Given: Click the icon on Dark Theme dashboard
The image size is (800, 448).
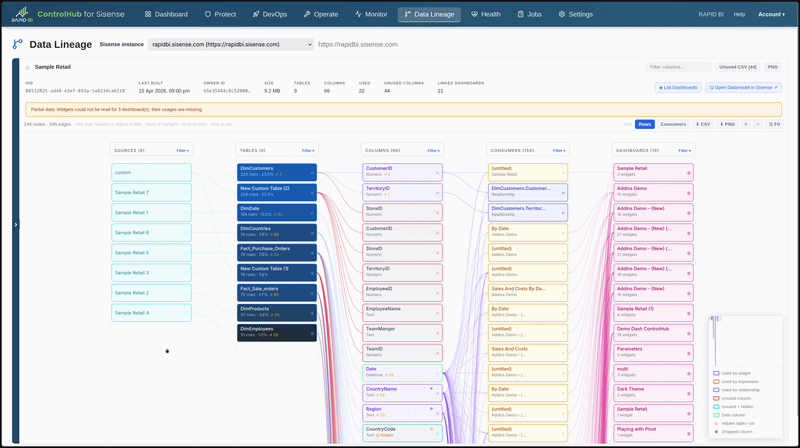Looking at the screenshot, I should (x=689, y=394).
